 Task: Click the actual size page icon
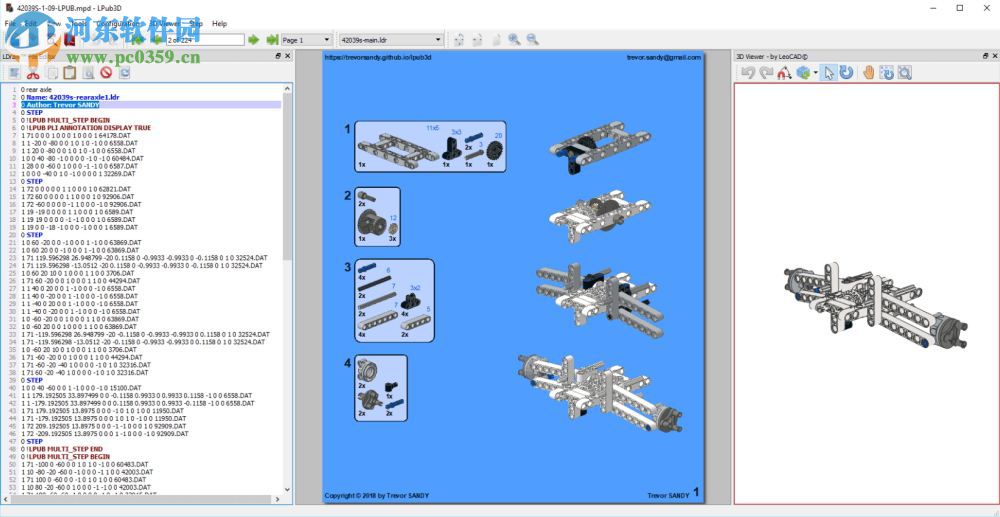tap(496, 40)
